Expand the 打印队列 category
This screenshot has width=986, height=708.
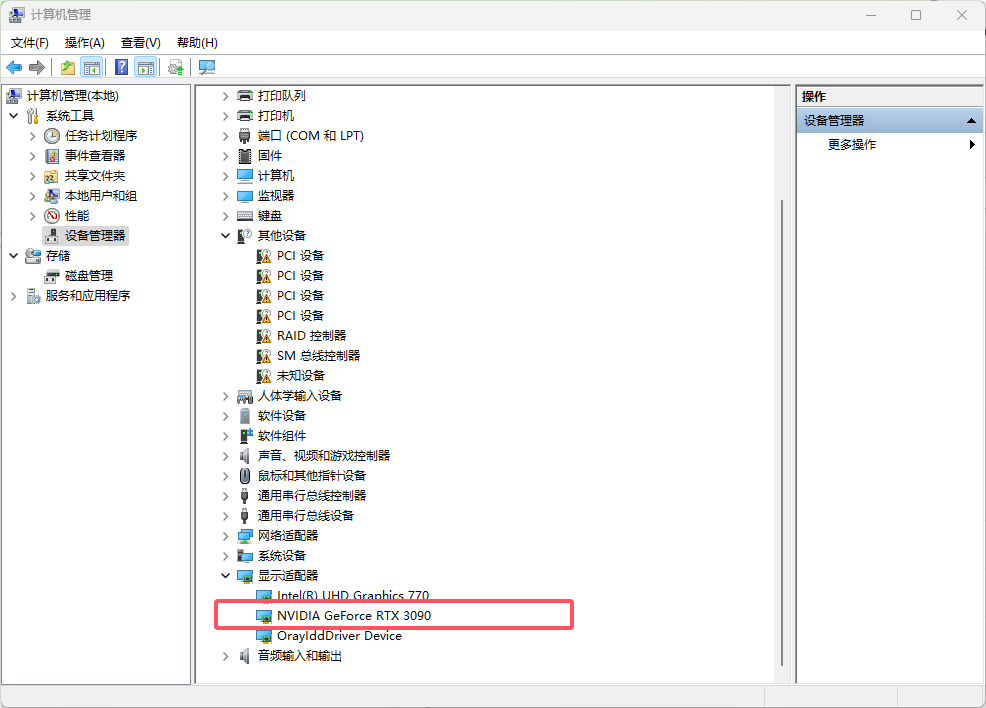[x=225, y=96]
